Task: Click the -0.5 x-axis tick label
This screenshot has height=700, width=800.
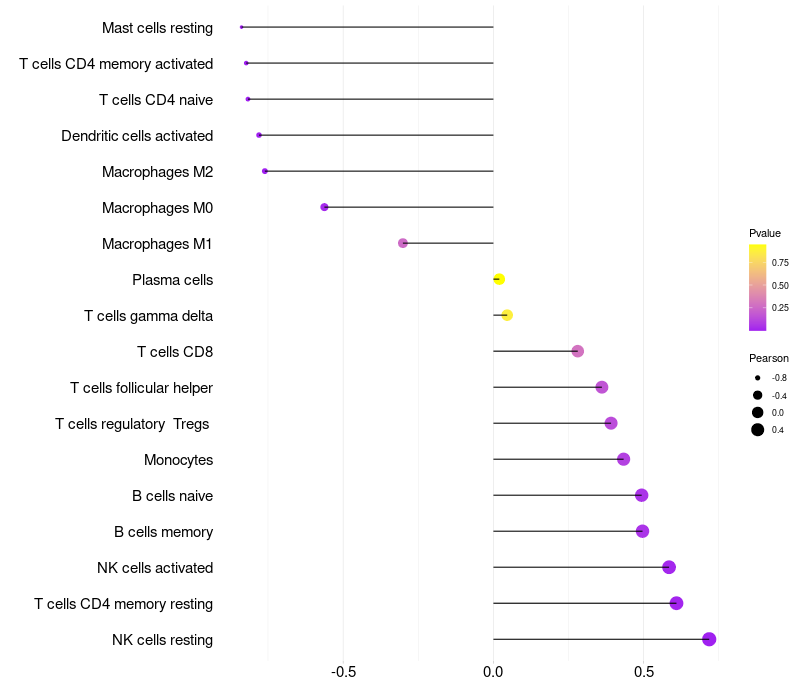Action: click(x=343, y=670)
